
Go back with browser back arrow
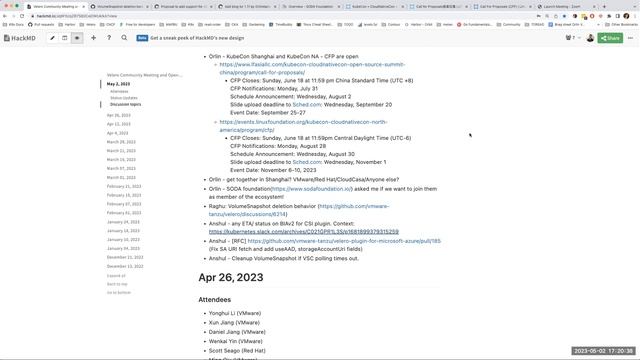[5, 16]
